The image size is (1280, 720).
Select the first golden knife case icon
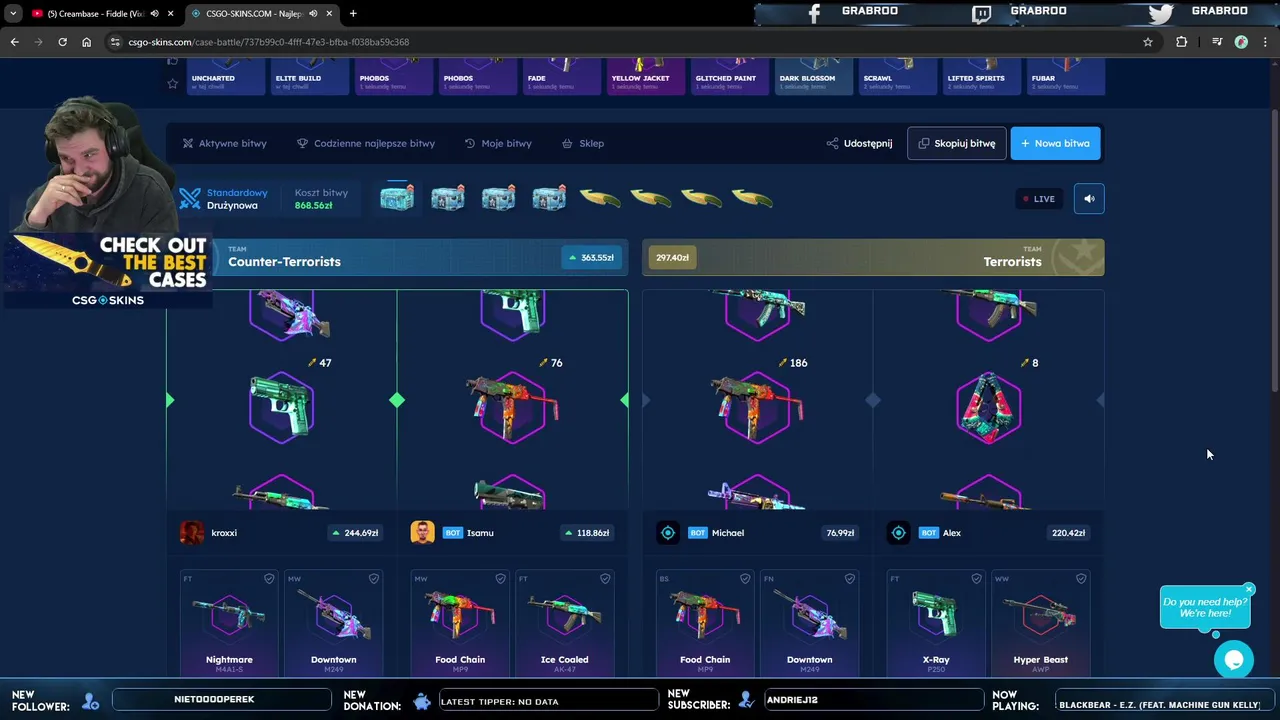(600, 198)
